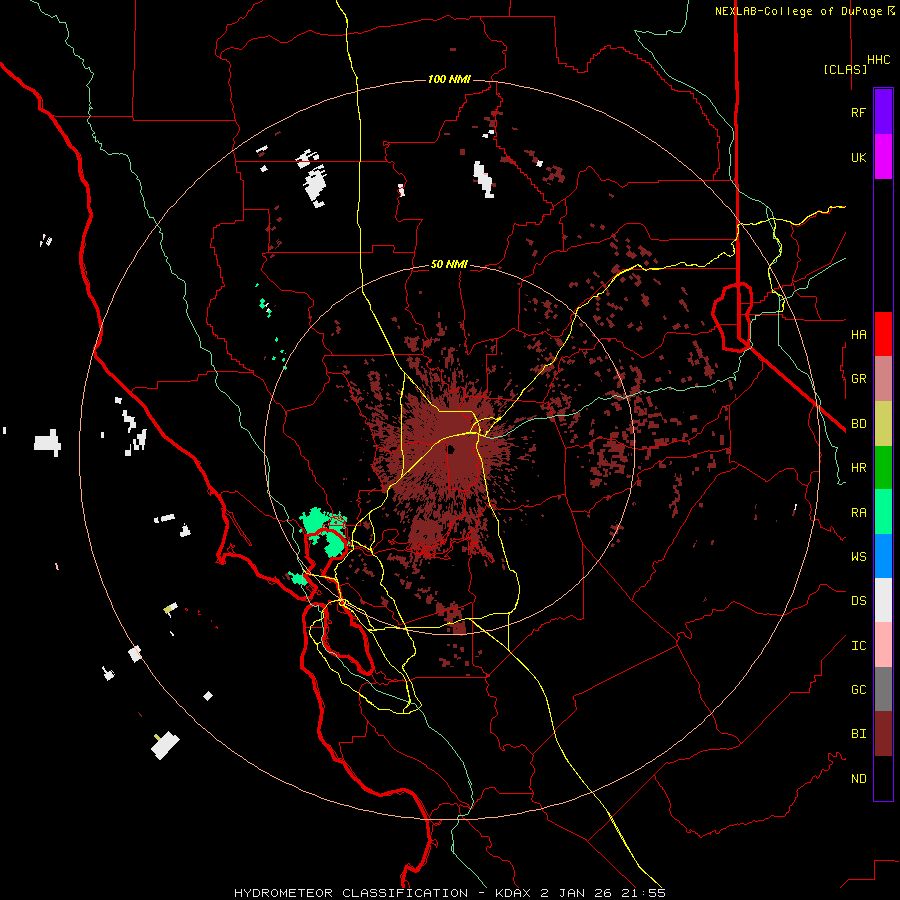Click the ND legend label
Image resolution: width=900 pixels, height=900 pixels.
[x=858, y=779]
